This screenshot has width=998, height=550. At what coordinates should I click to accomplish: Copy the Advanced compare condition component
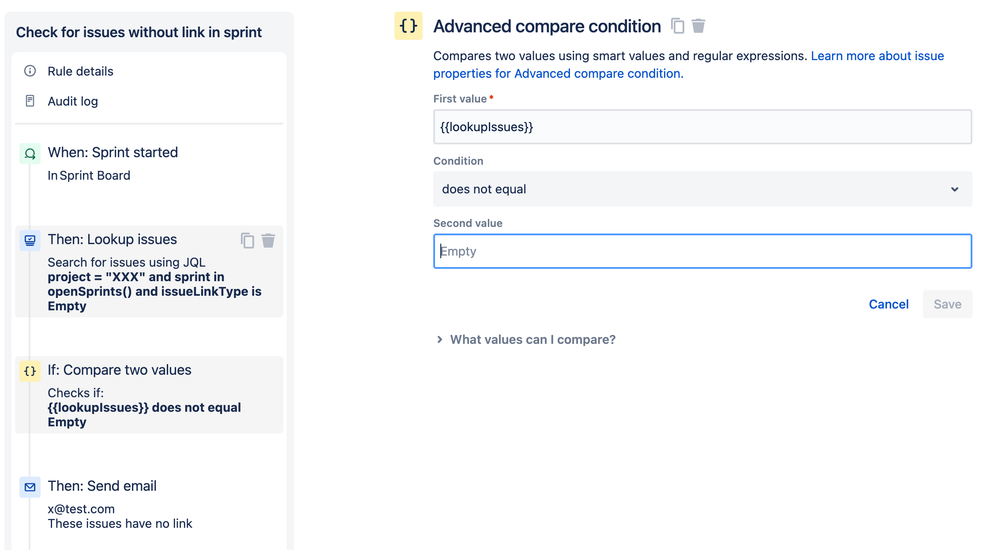click(678, 26)
